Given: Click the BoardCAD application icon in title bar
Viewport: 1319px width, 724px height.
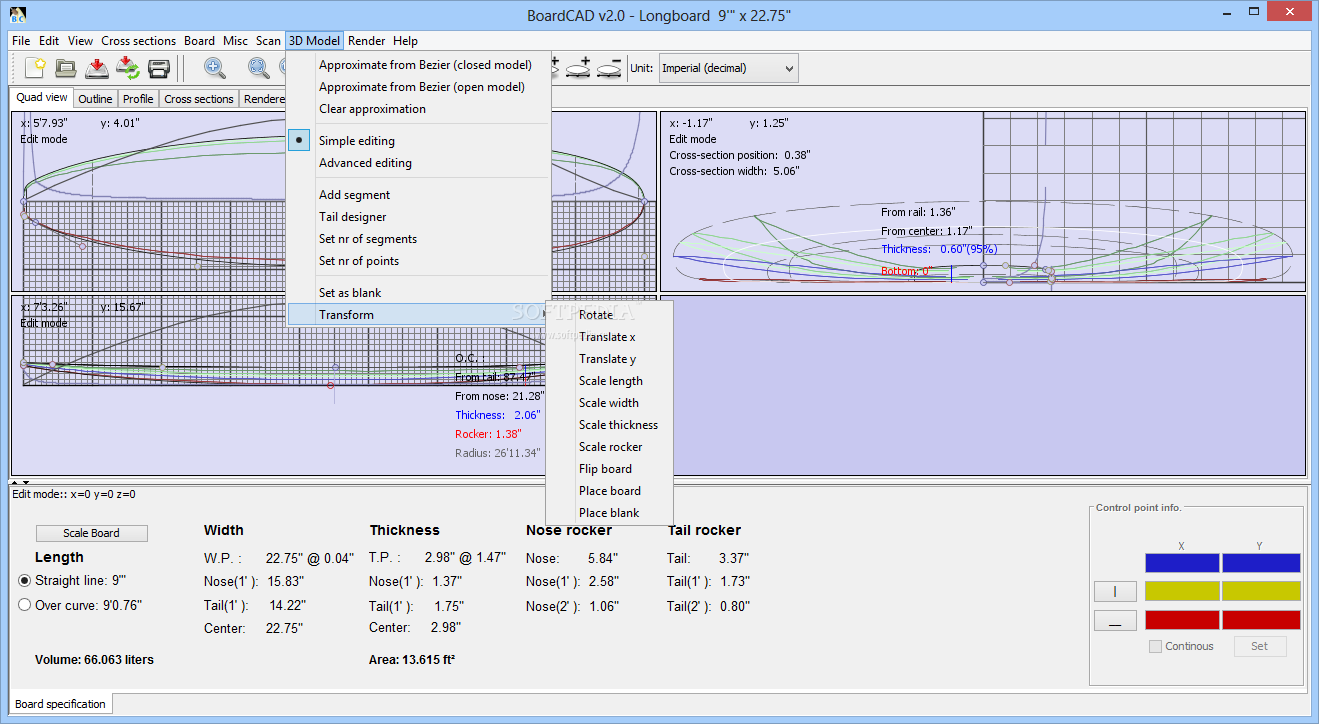Looking at the screenshot, I should pyautogui.click(x=17, y=15).
